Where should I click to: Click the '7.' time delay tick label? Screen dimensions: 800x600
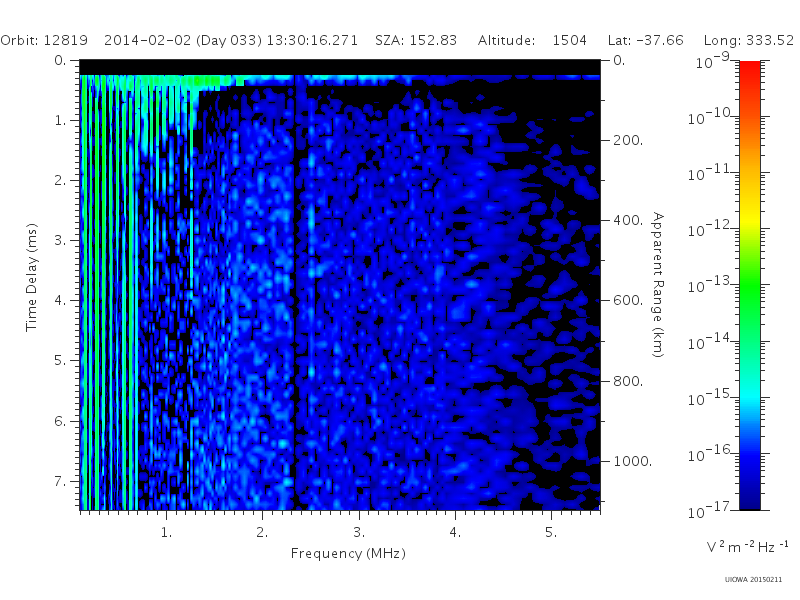click(x=60, y=481)
